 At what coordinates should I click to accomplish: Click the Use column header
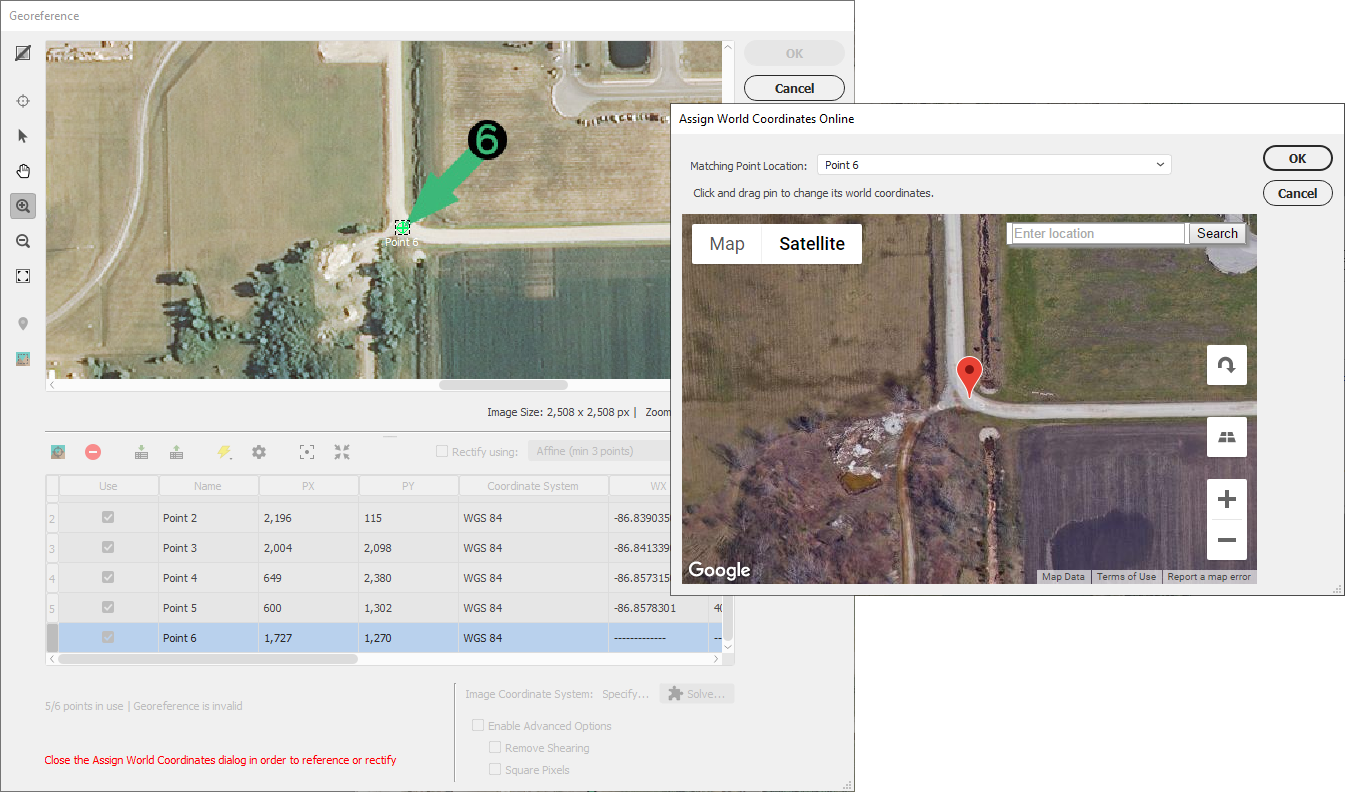point(108,486)
